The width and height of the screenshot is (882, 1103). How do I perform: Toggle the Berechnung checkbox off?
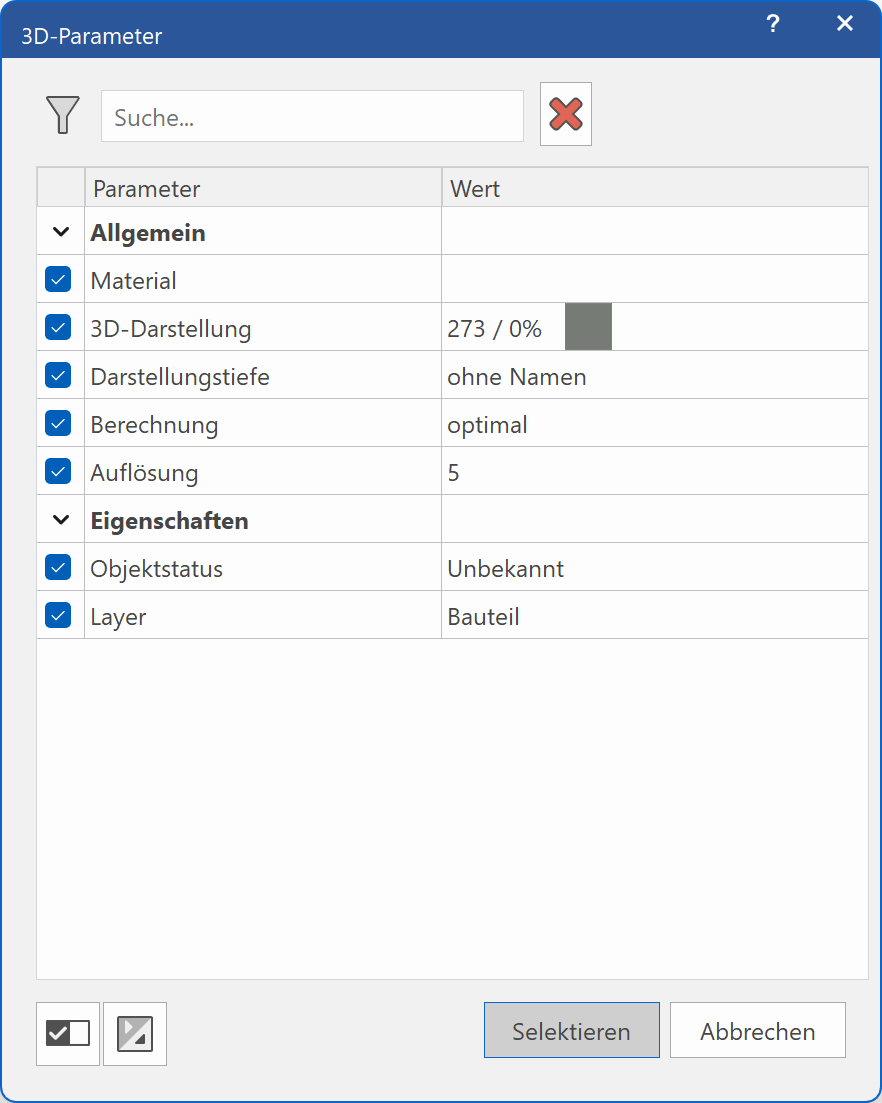[59, 423]
